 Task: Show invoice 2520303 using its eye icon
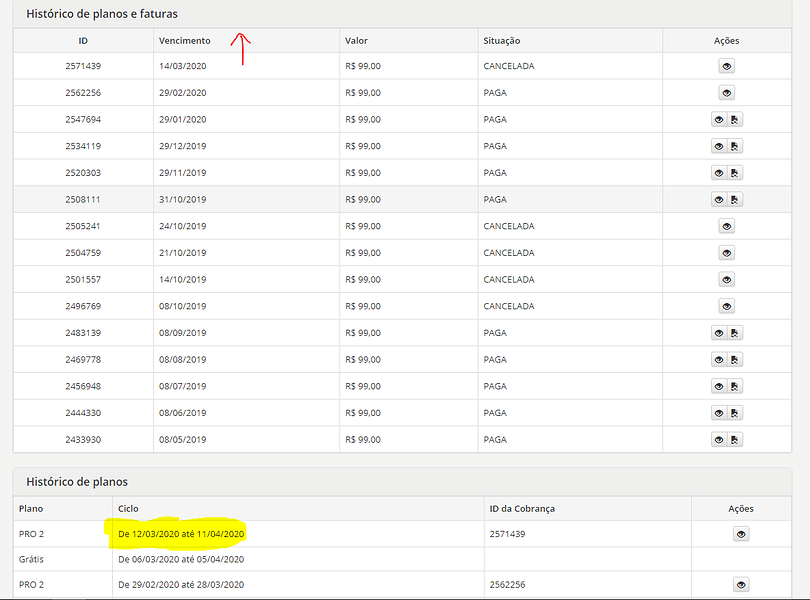[x=719, y=173]
